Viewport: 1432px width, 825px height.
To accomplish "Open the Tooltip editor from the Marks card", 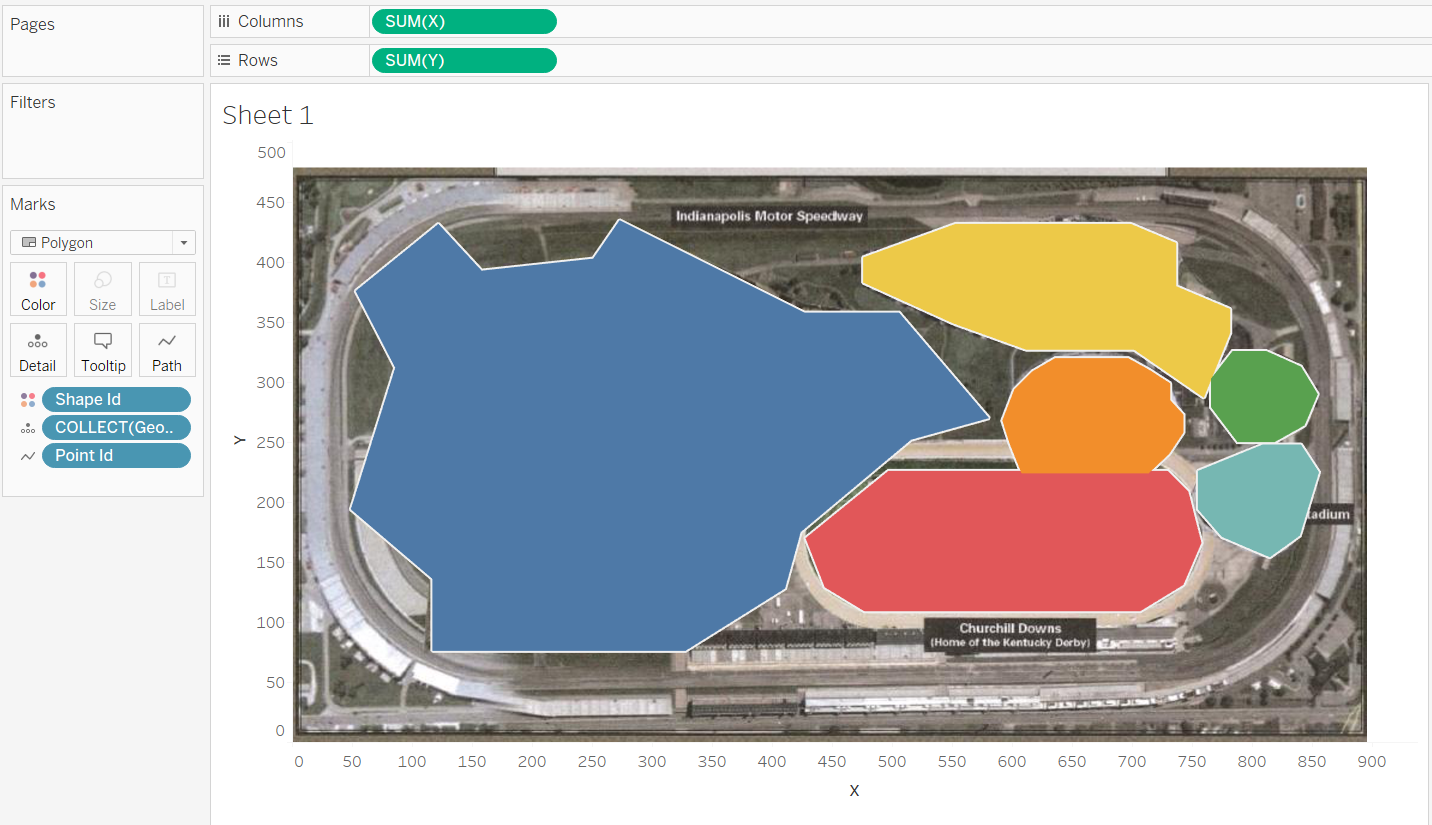I will 102,350.
